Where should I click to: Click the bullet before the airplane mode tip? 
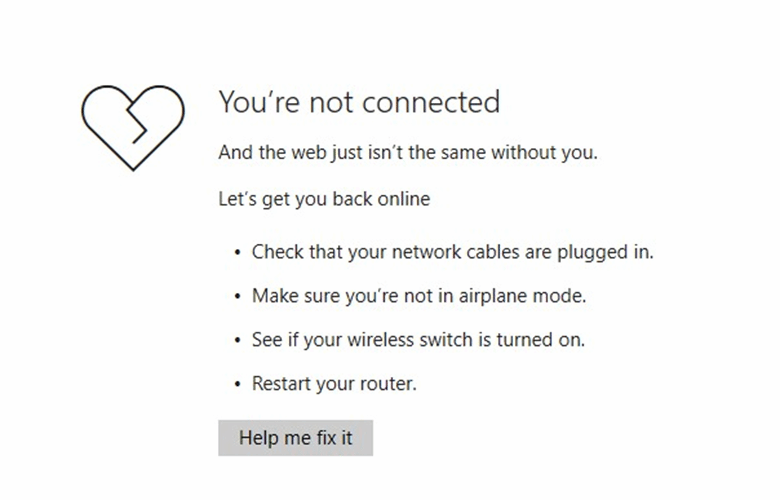(237, 297)
